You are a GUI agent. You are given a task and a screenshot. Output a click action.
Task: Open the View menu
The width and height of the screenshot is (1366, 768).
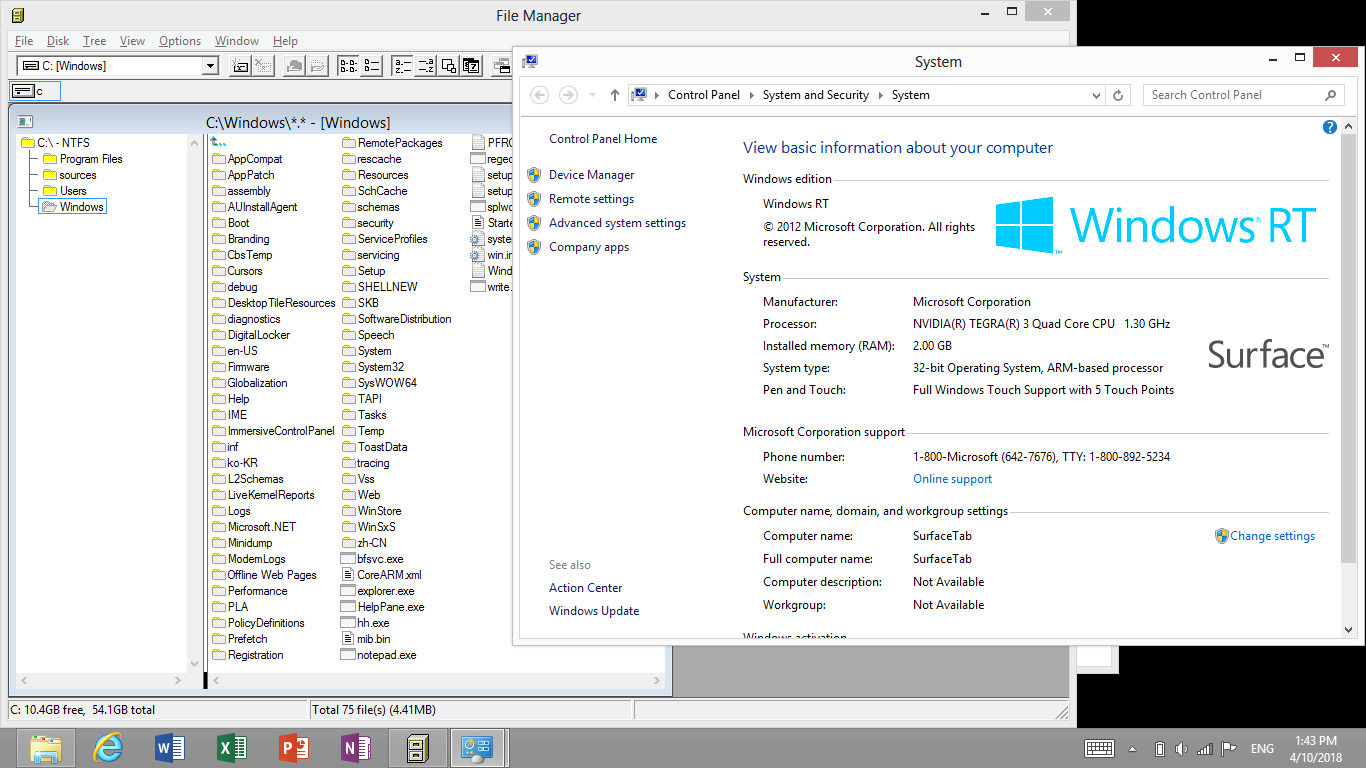tap(132, 41)
